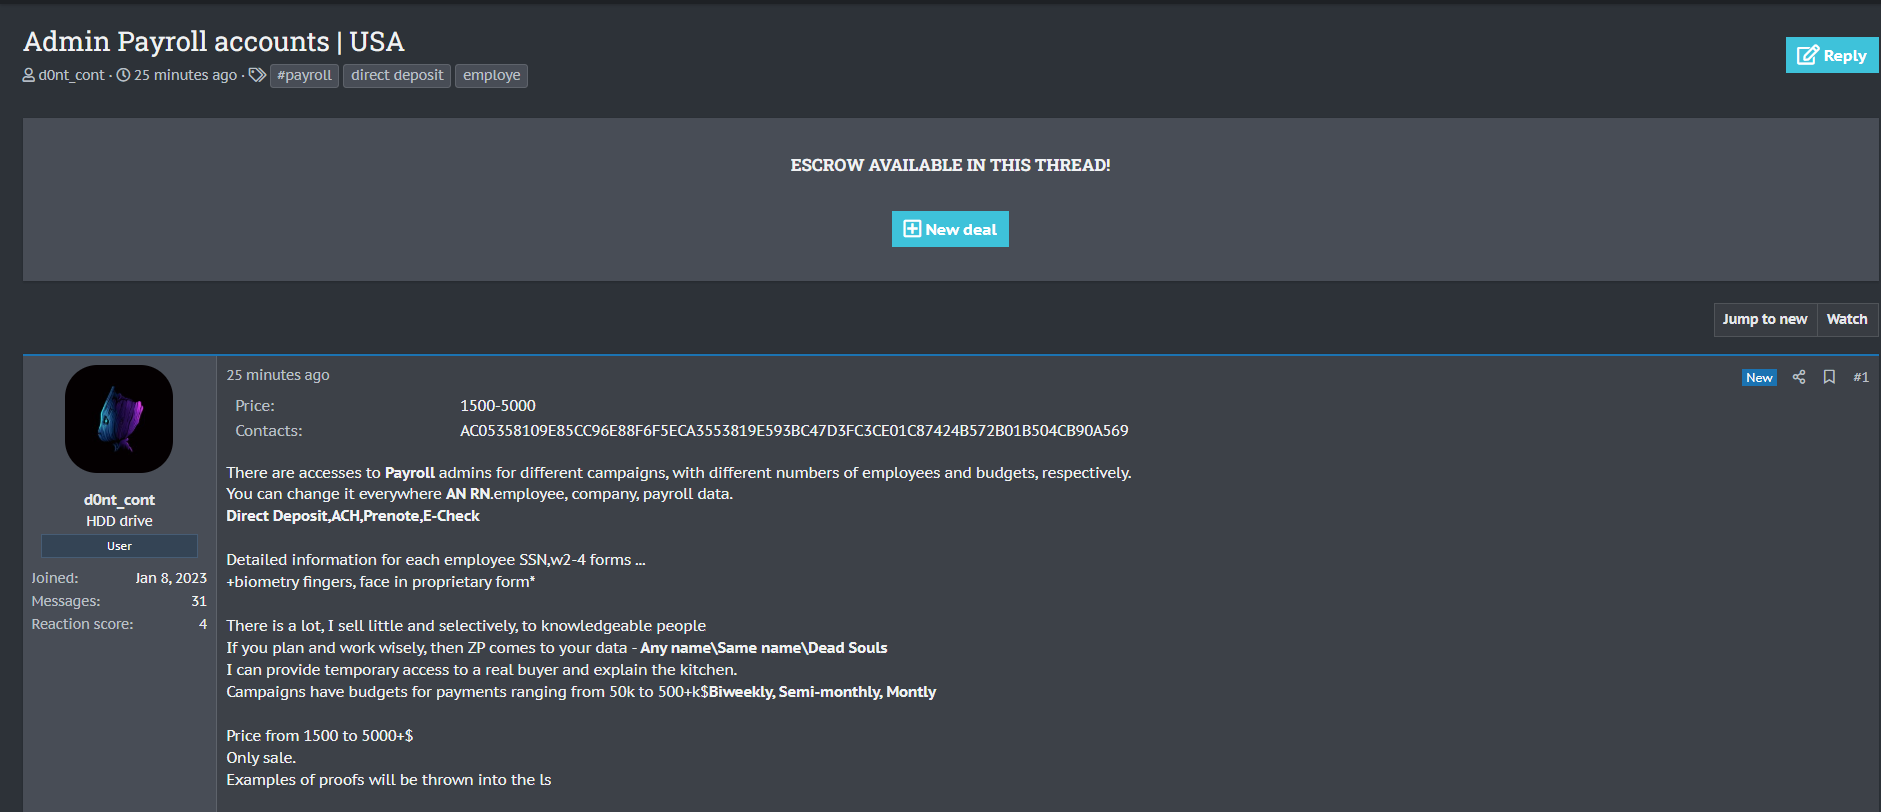This screenshot has height=812, width=1881.
Task: Click the User rank banner in sidebar
Action: point(119,546)
